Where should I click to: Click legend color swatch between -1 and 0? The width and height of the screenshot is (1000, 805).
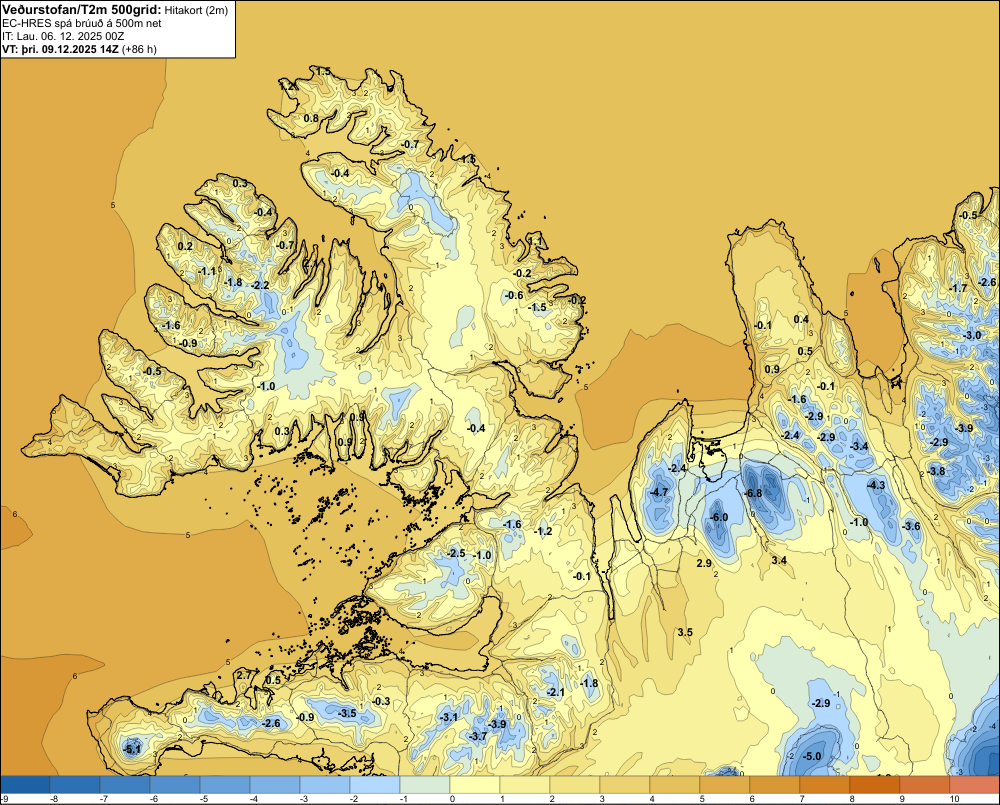[425, 784]
